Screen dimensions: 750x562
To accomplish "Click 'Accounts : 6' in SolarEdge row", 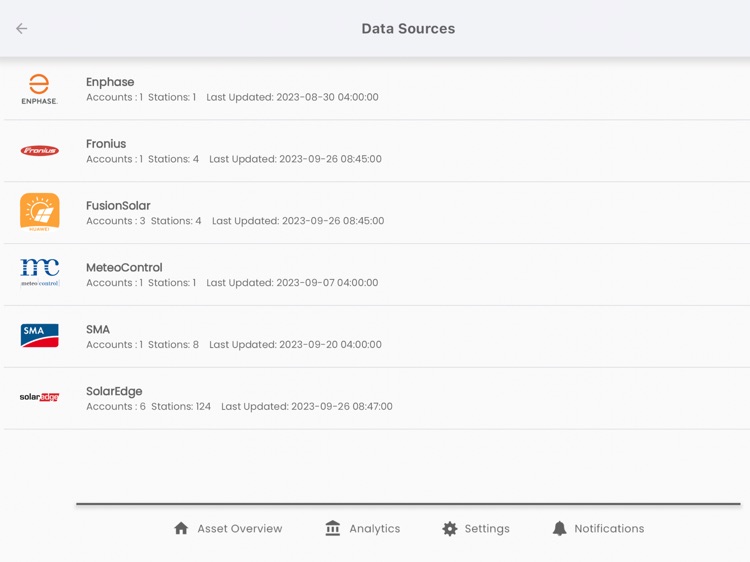I will click(x=116, y=407).
